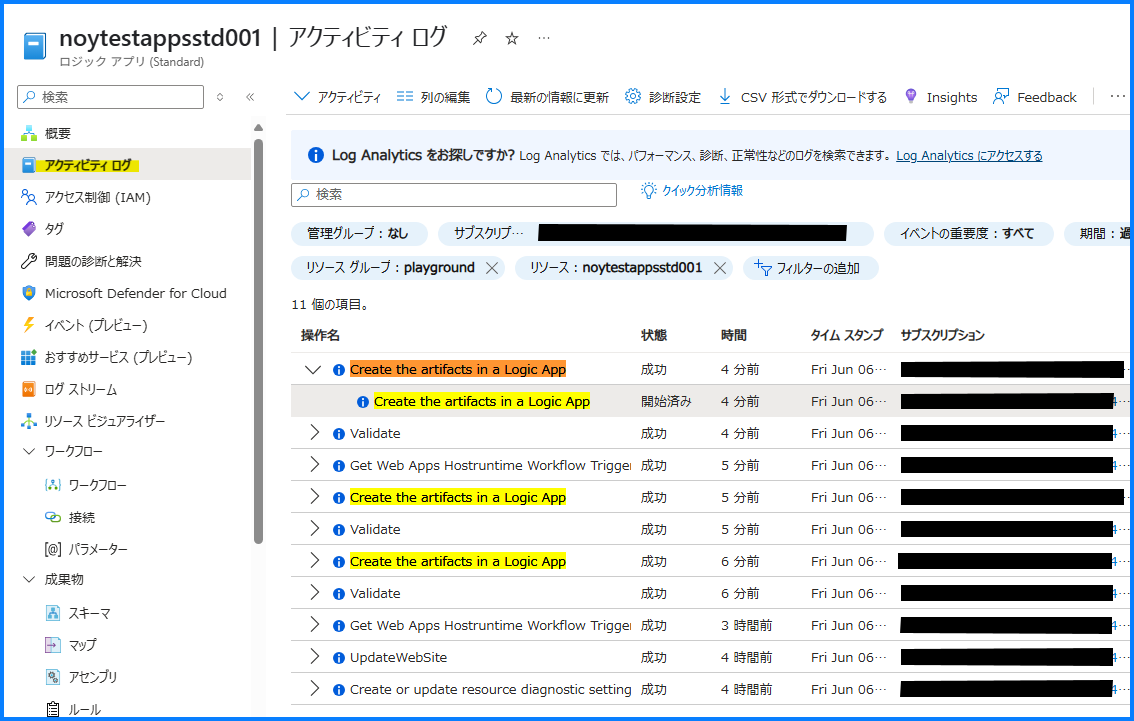Open the アクティビティ dropdown in the toolbar
This screenshot has width=1134, height=721.
pos(338,97)
